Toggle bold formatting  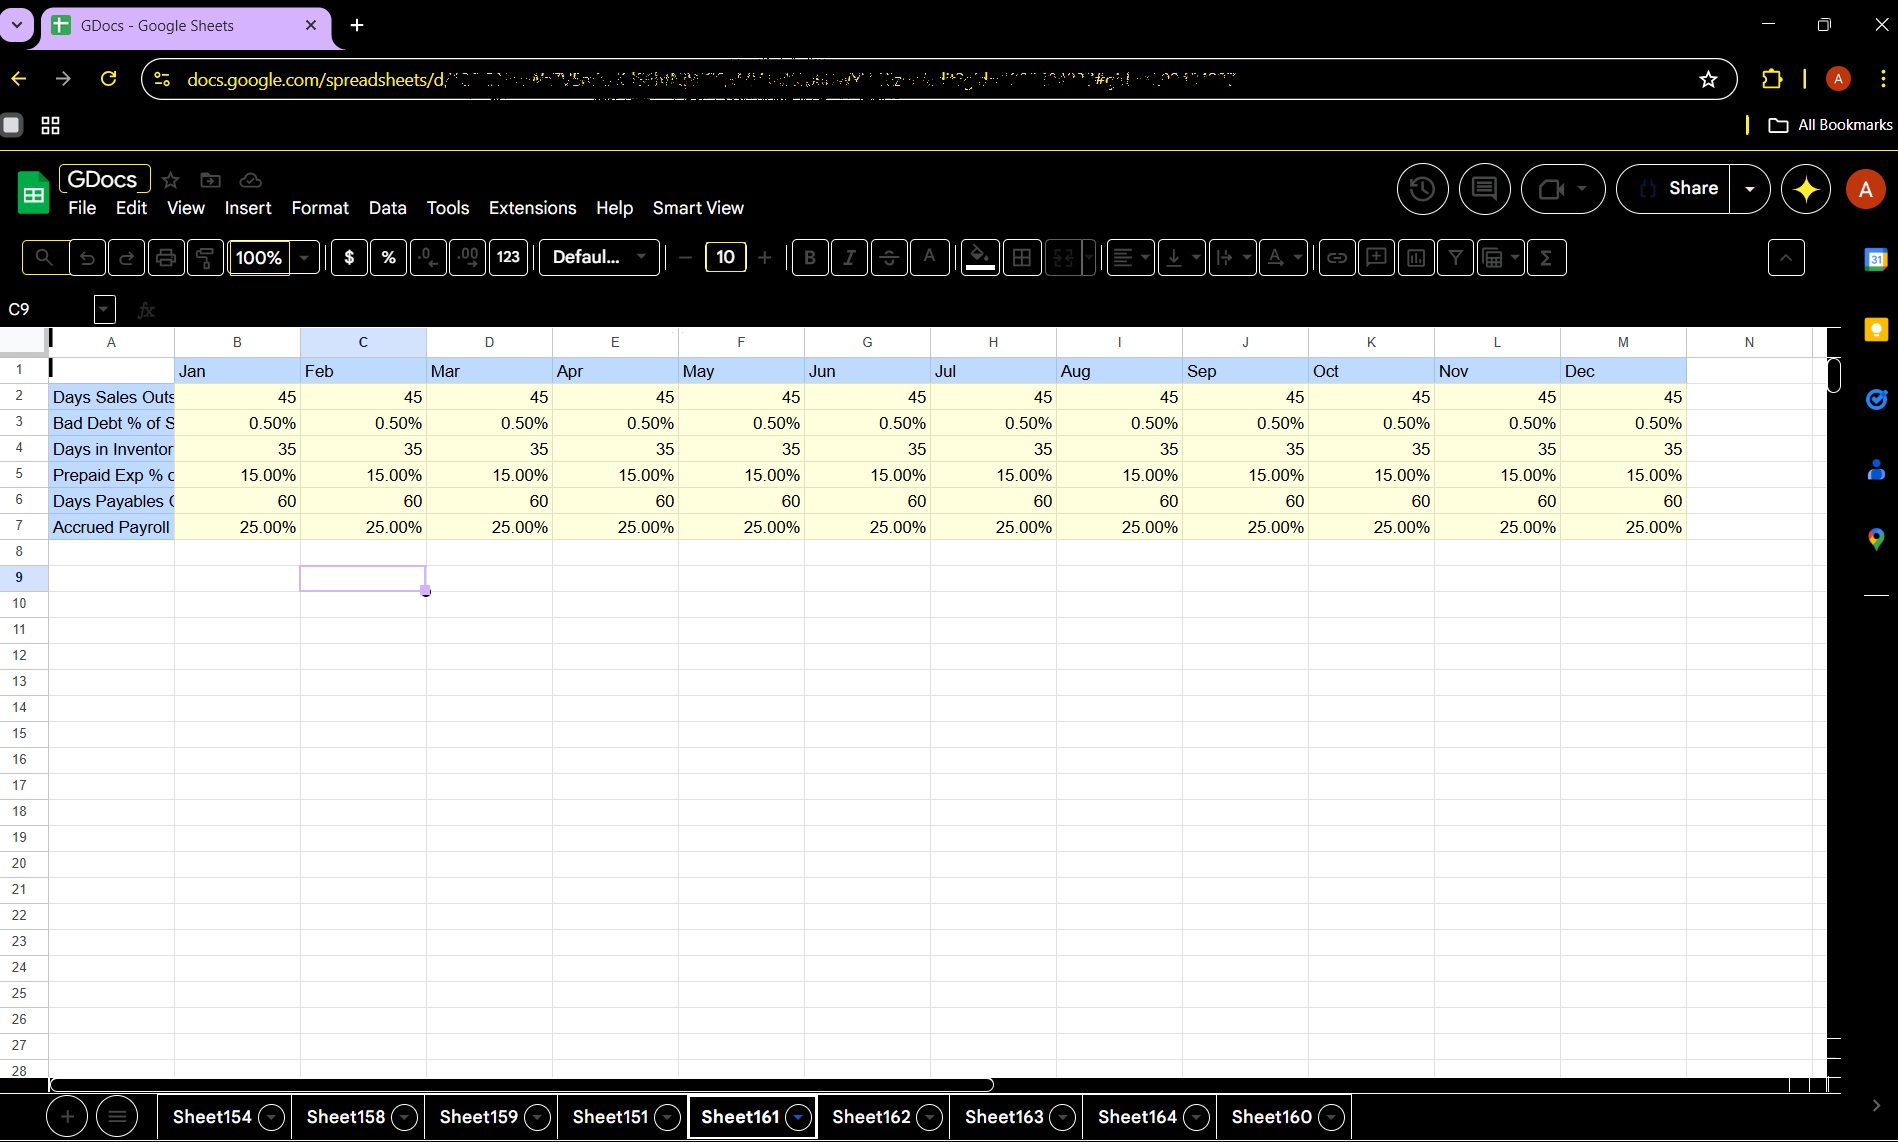tap(810, 258)
